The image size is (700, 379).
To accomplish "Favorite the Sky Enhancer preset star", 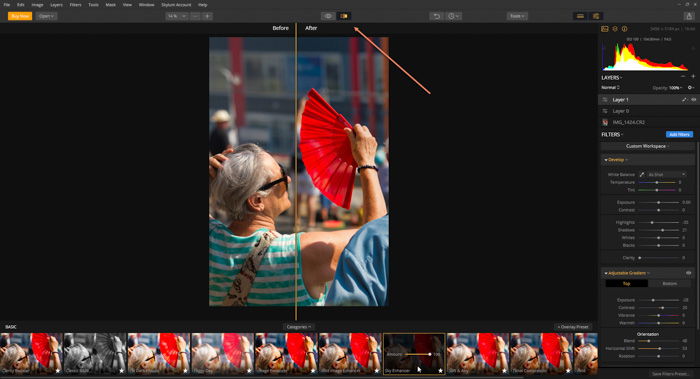I will 441,371.
